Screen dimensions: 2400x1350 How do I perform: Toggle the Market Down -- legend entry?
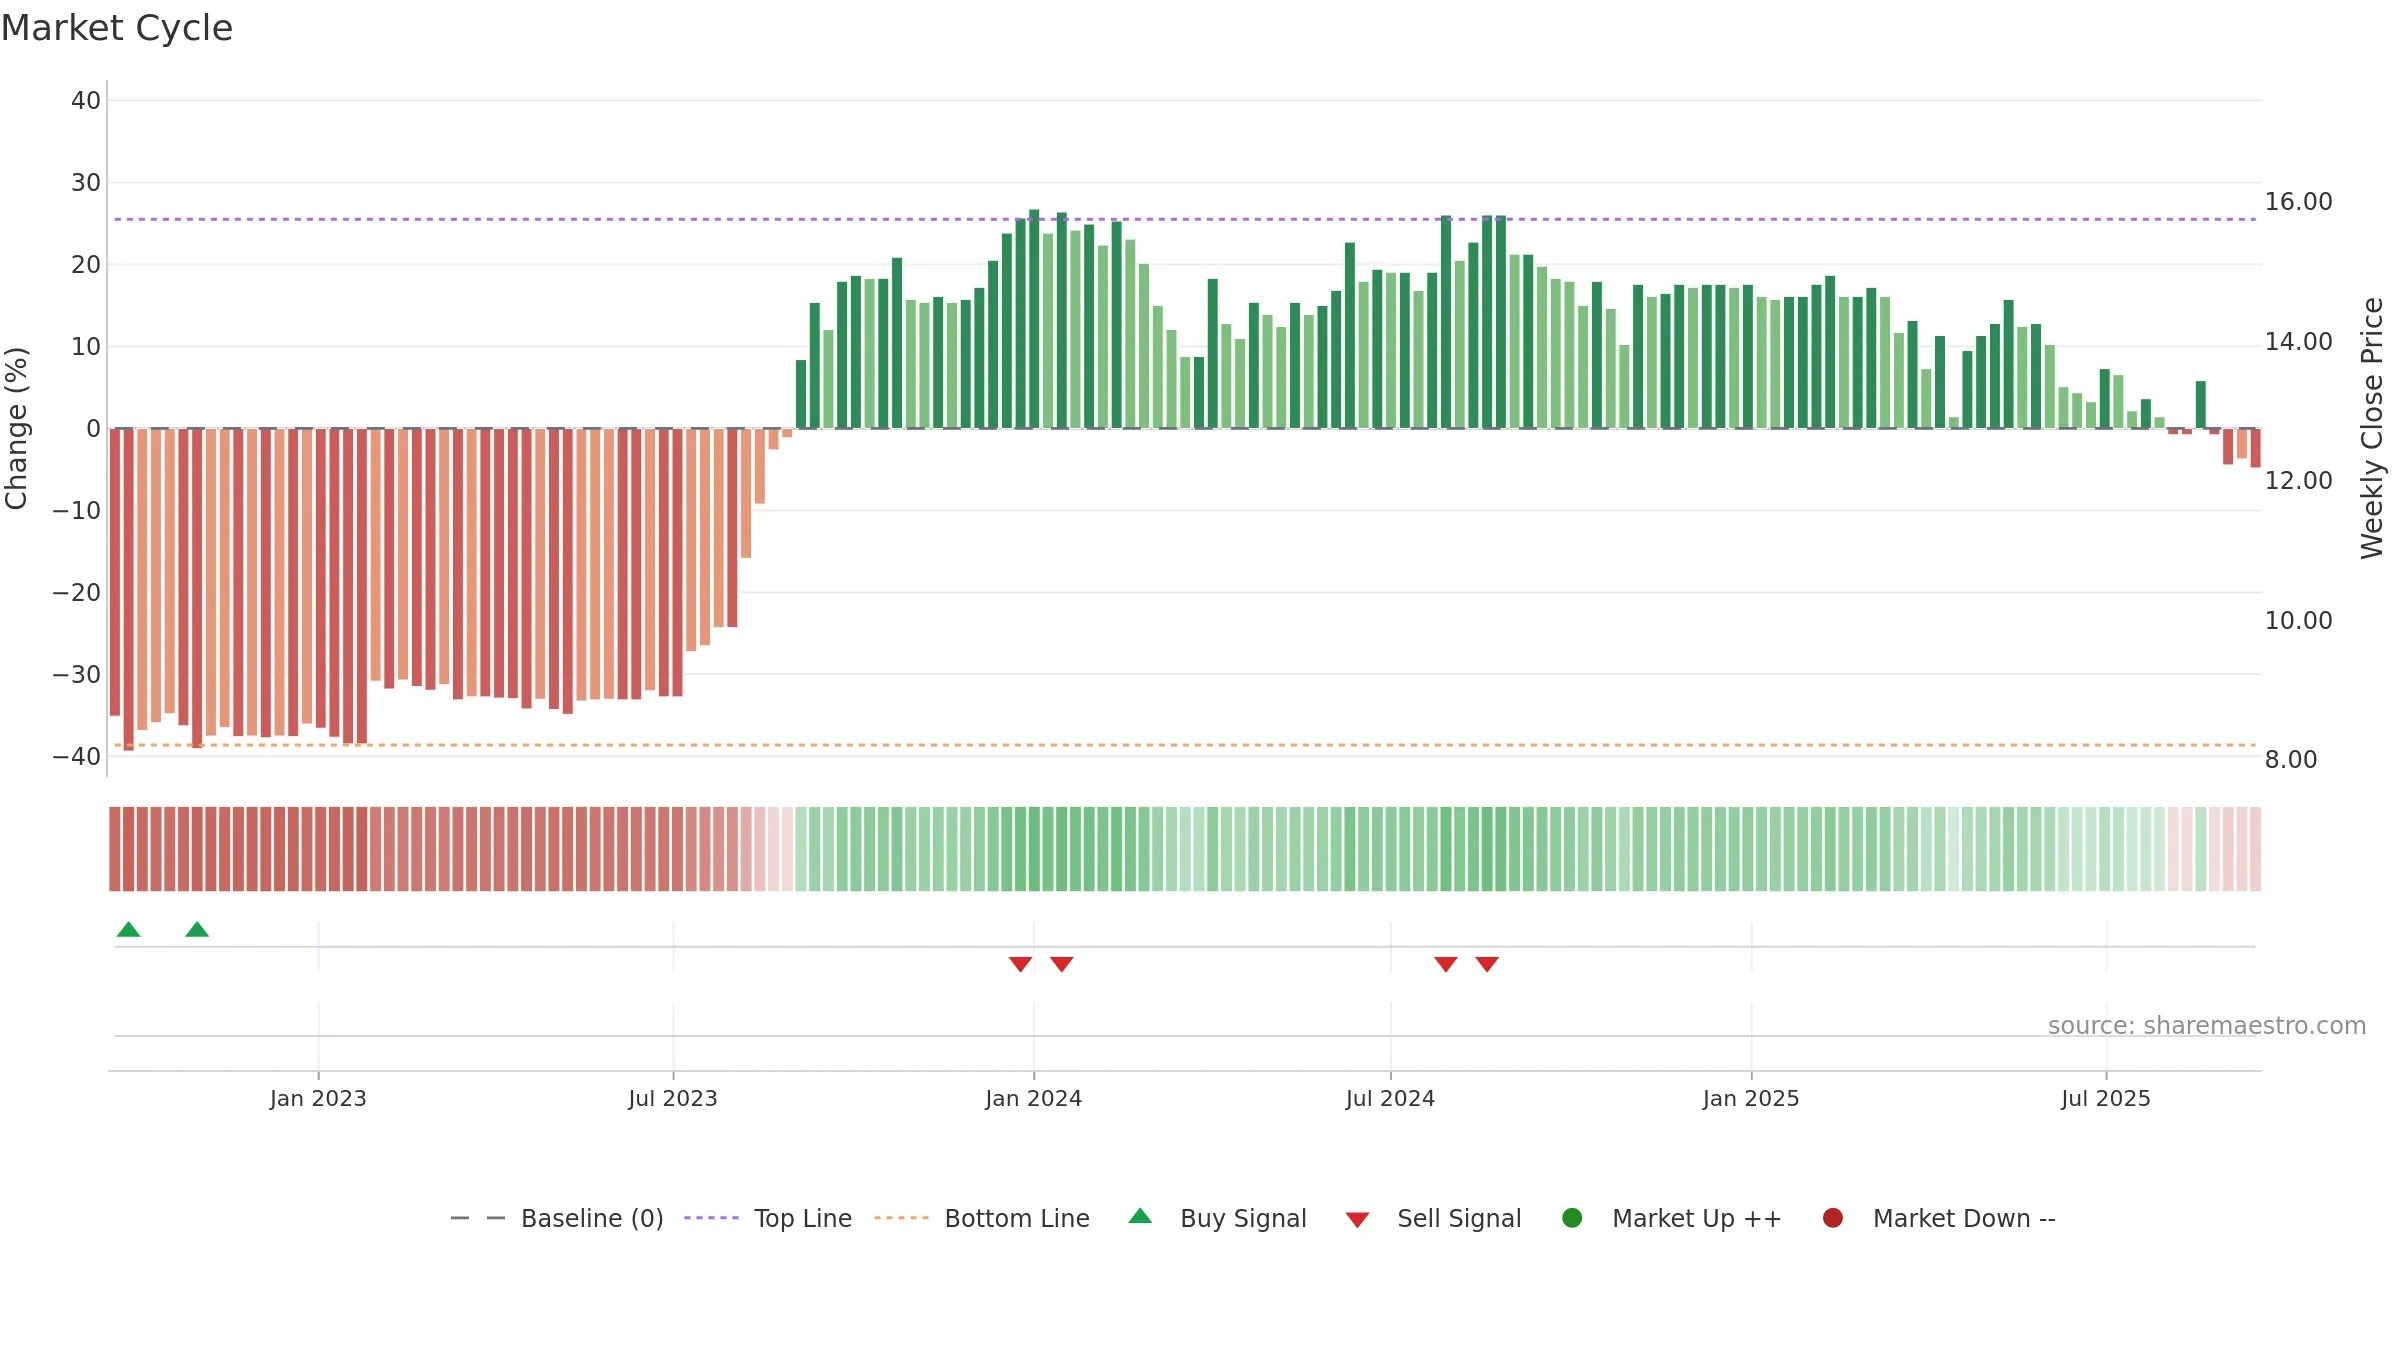(x=1938, y=1218)
